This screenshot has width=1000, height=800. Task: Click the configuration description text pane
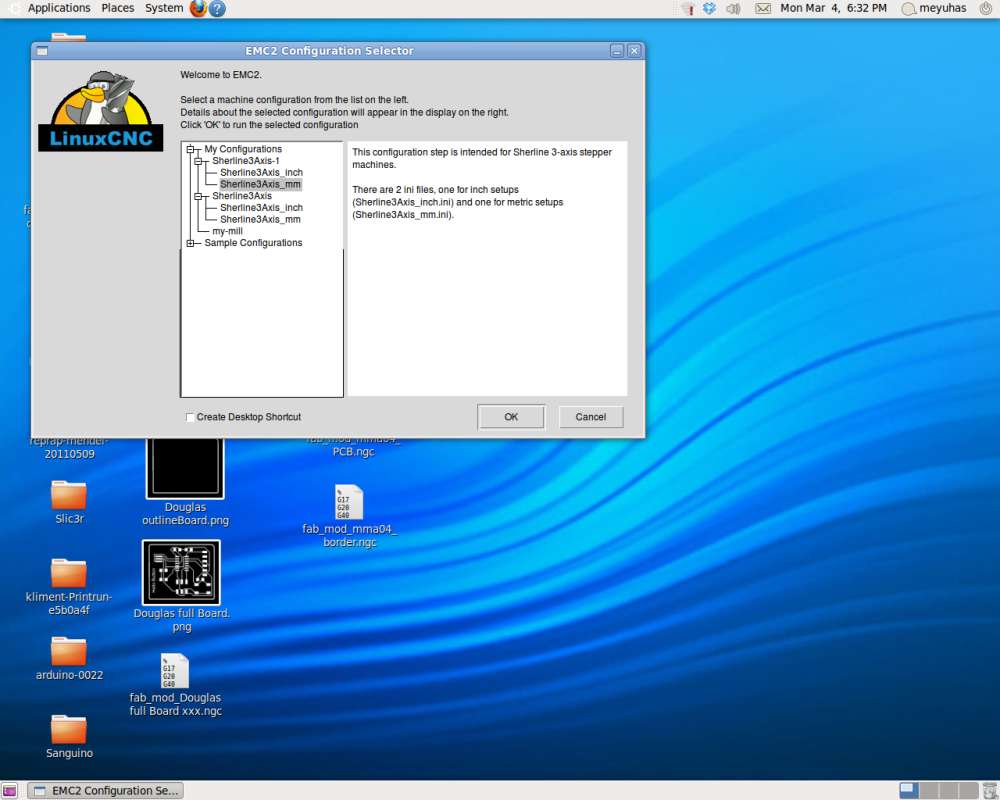tap(487, 269)
